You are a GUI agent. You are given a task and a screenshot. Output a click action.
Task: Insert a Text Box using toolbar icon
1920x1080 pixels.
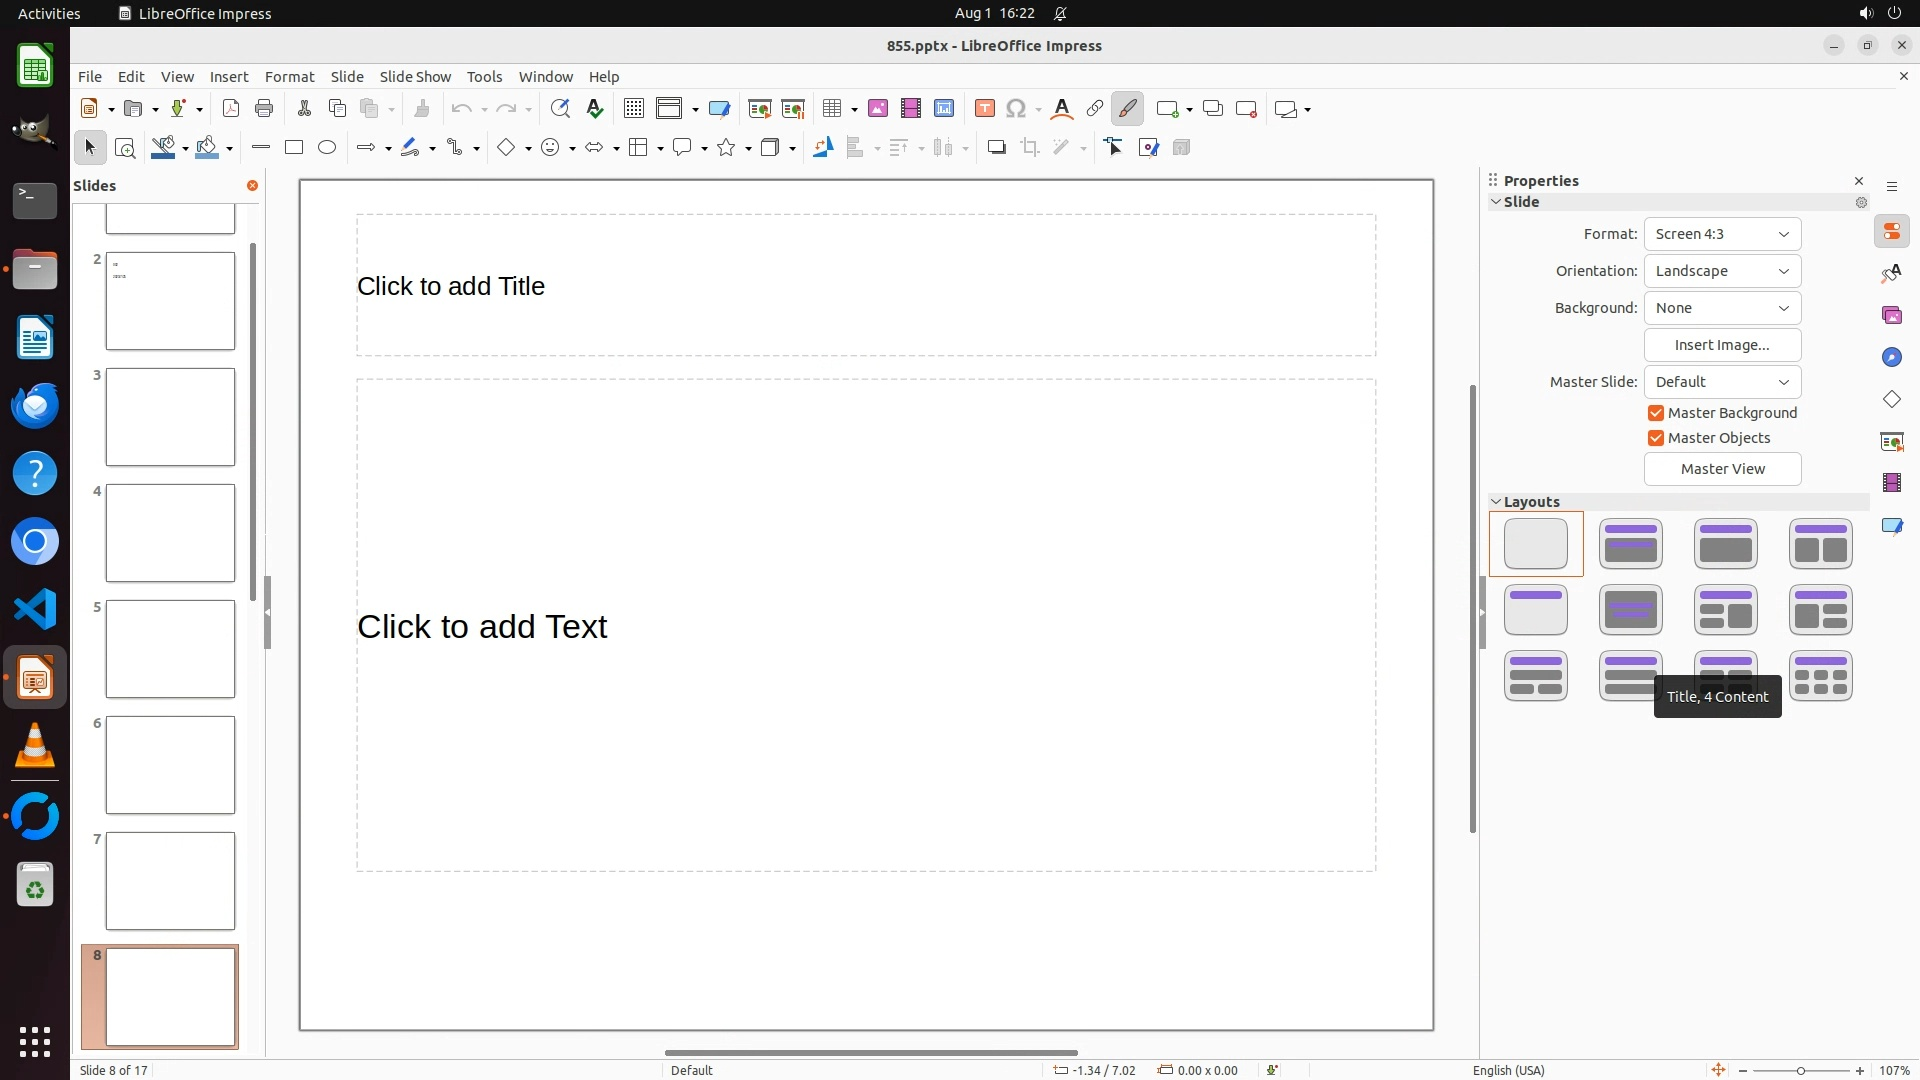click(985, 109)
